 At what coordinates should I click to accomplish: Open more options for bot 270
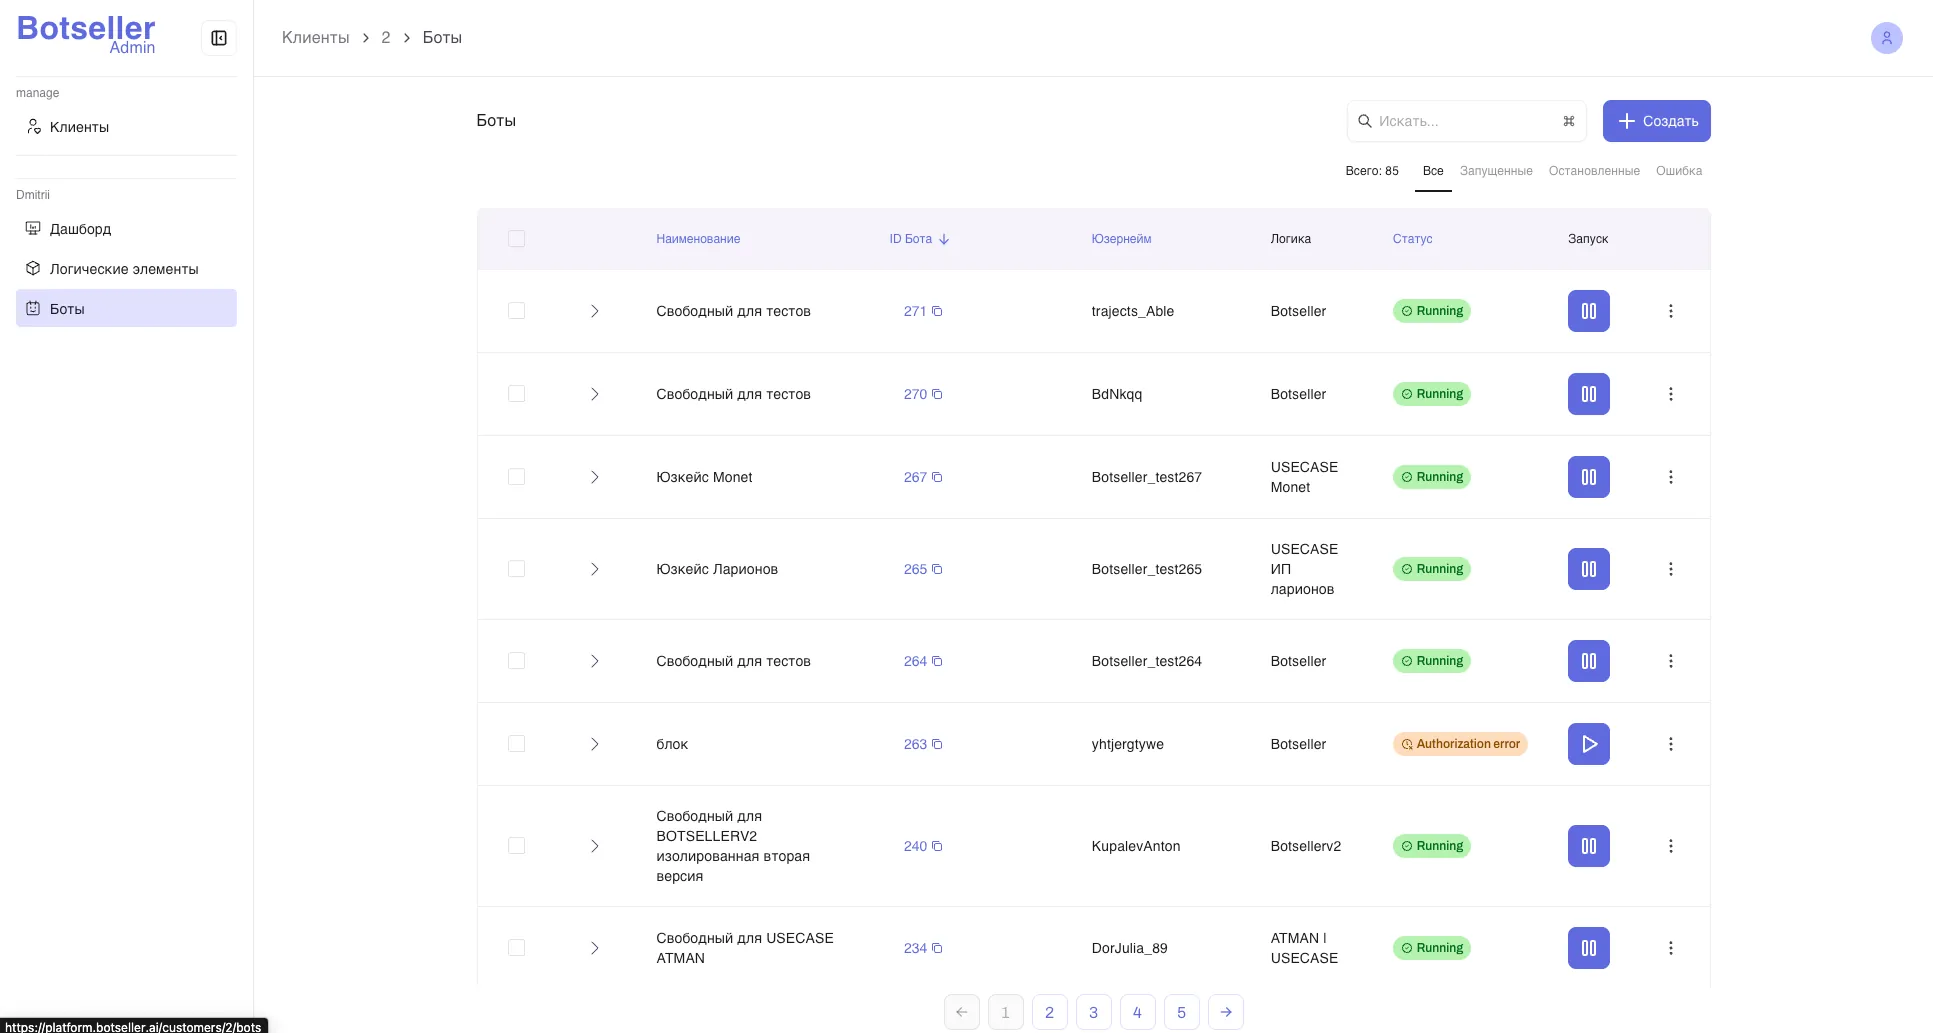[1670, 394]
